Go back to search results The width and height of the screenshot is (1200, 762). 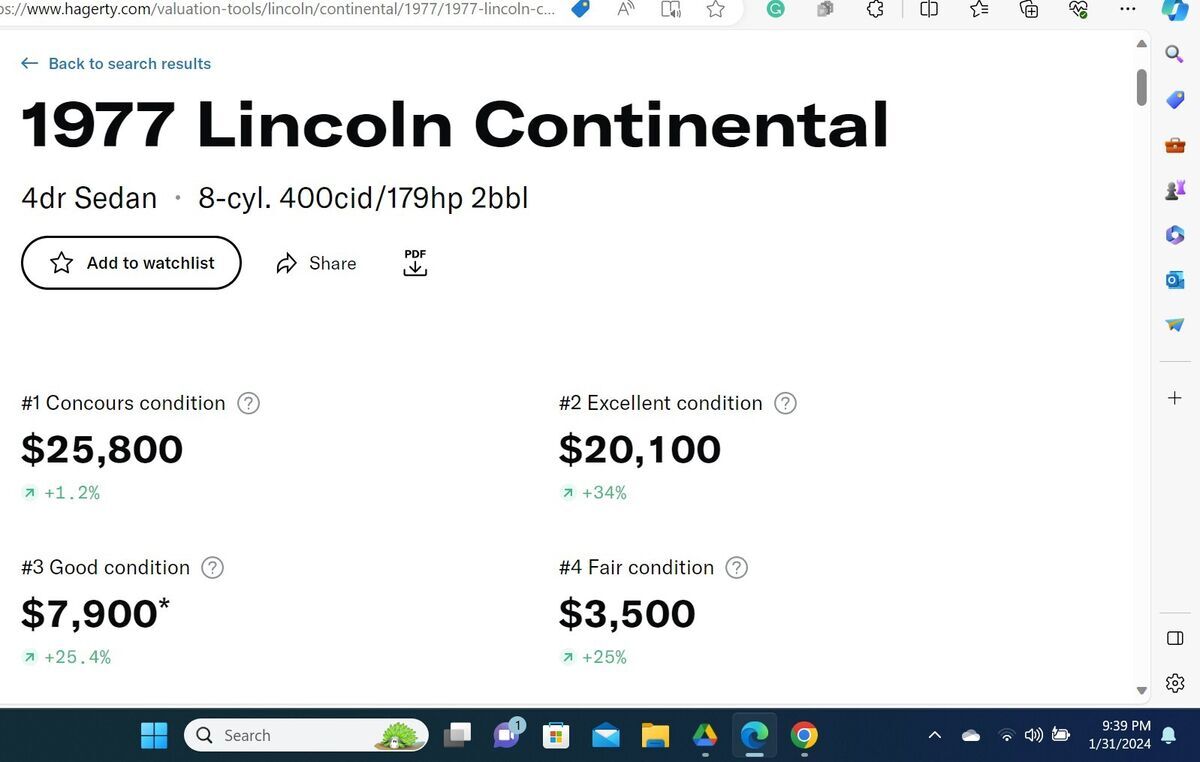pos(116,63)
